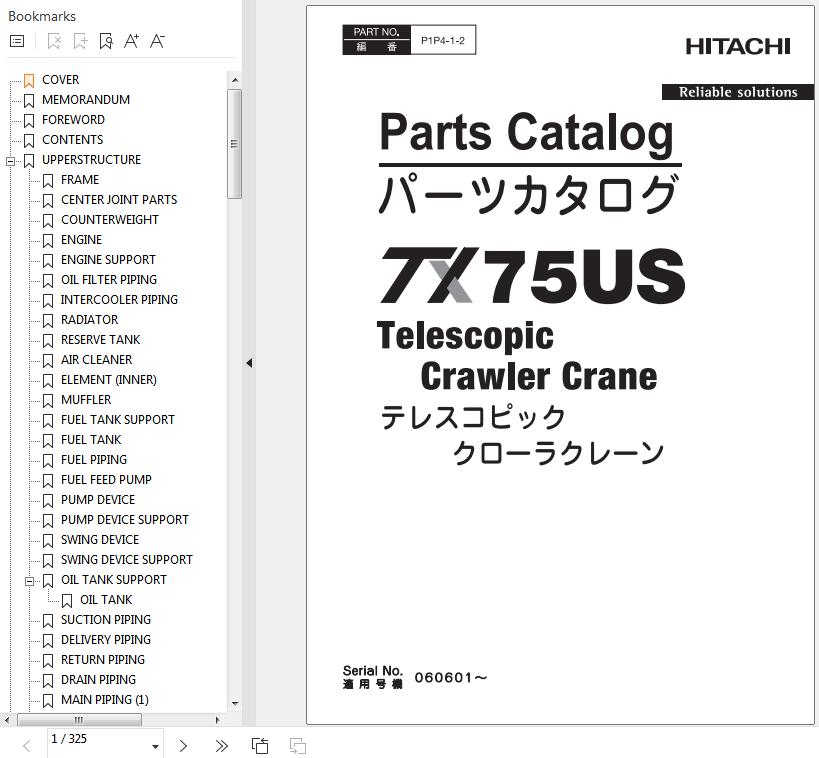This screenshot has height=758, width=819.
Task: Click the grayed page view icon
Action: click(298, 745)
